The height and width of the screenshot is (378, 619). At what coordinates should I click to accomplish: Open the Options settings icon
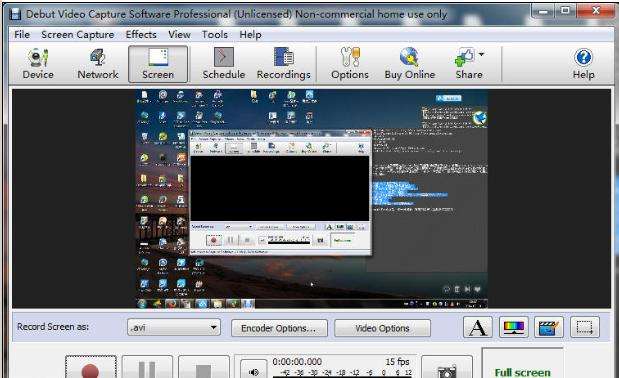[350, 64]
